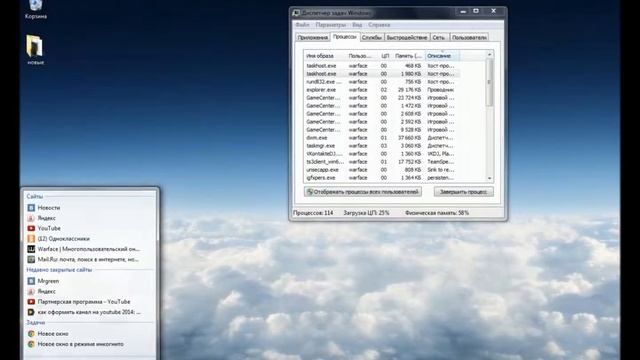Viewport: 640px width, 360px height.
Task: Click the process list scroll up arrow
Action: [x=489, y=55]
